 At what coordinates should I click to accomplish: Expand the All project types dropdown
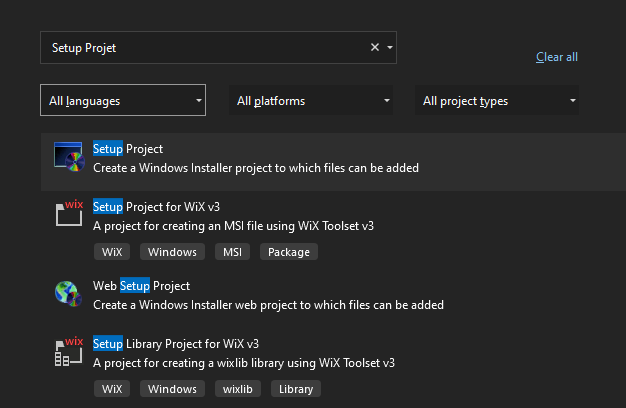(x=497, y=100)
